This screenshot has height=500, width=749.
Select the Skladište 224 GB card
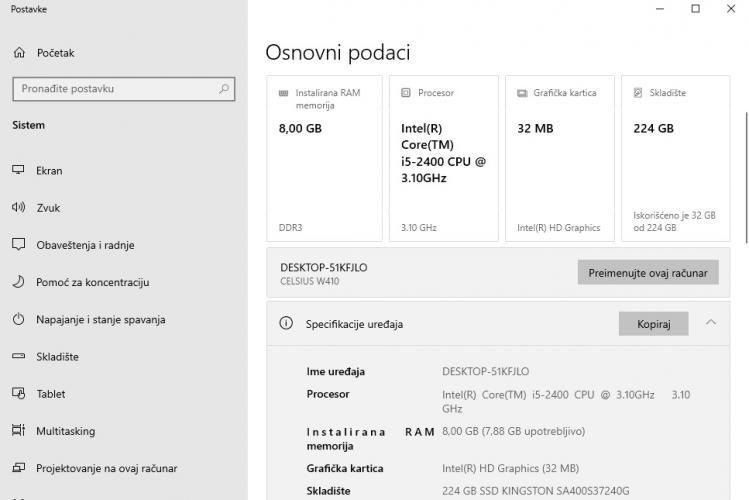tap(675, 158)
